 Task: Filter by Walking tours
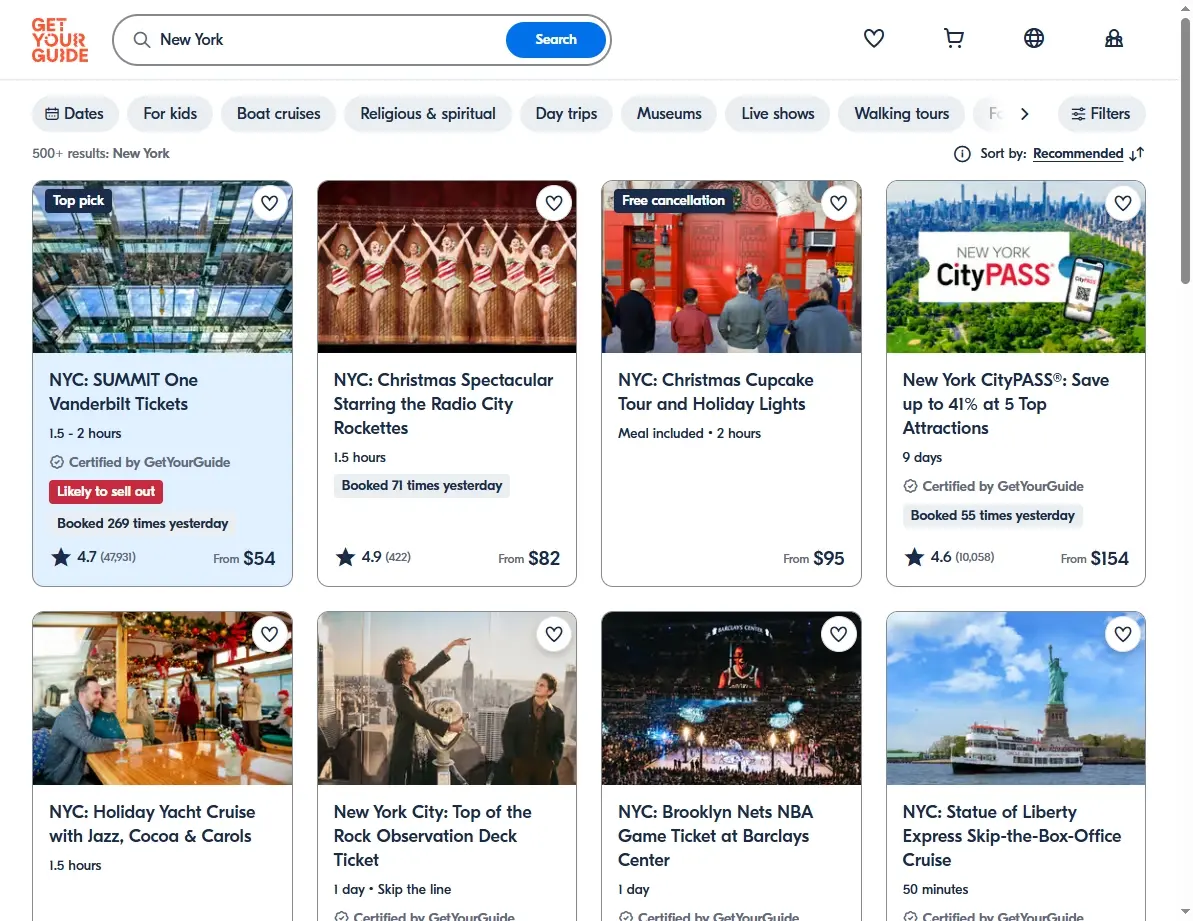(x=902, y=114)
